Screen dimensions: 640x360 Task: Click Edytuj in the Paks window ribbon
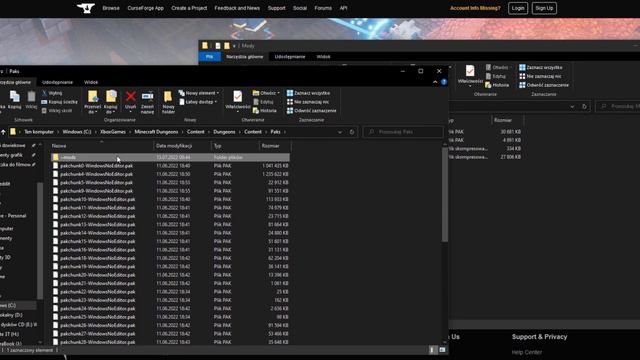click(x=263, y=102)
